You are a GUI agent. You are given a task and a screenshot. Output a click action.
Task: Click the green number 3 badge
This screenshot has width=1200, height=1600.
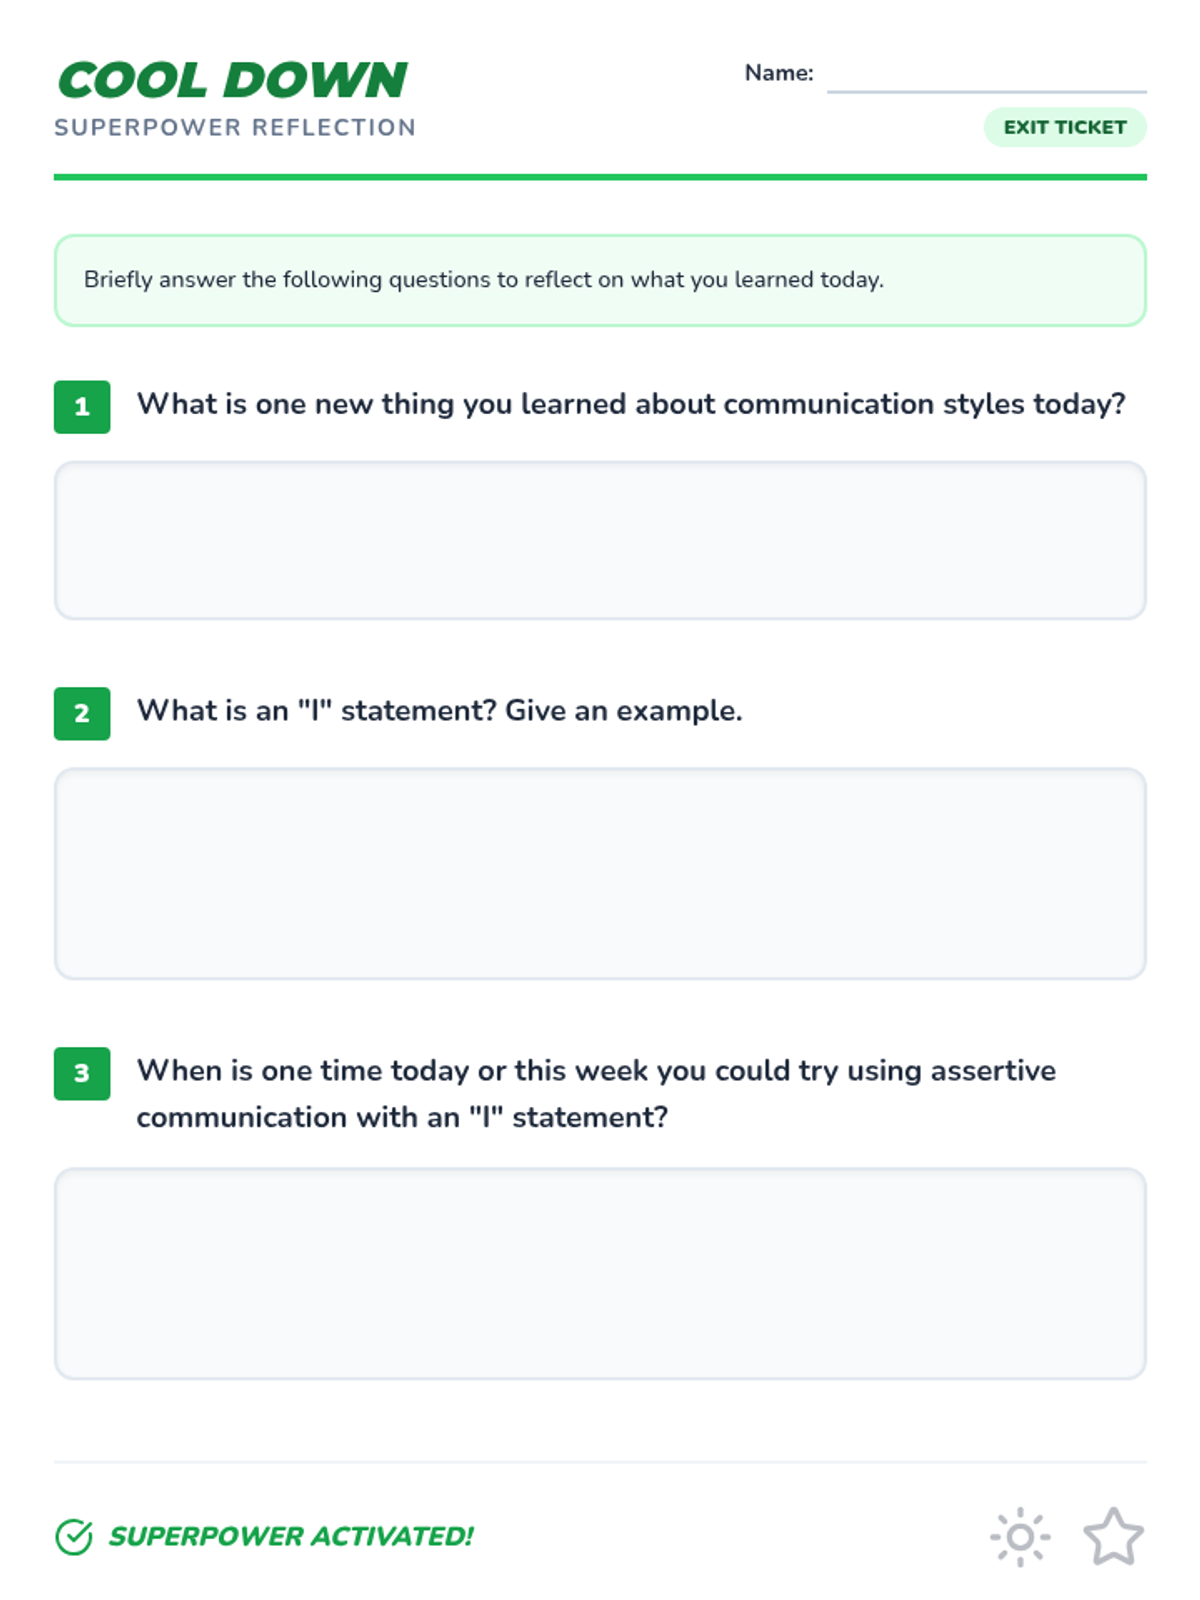pos(82,1073)
